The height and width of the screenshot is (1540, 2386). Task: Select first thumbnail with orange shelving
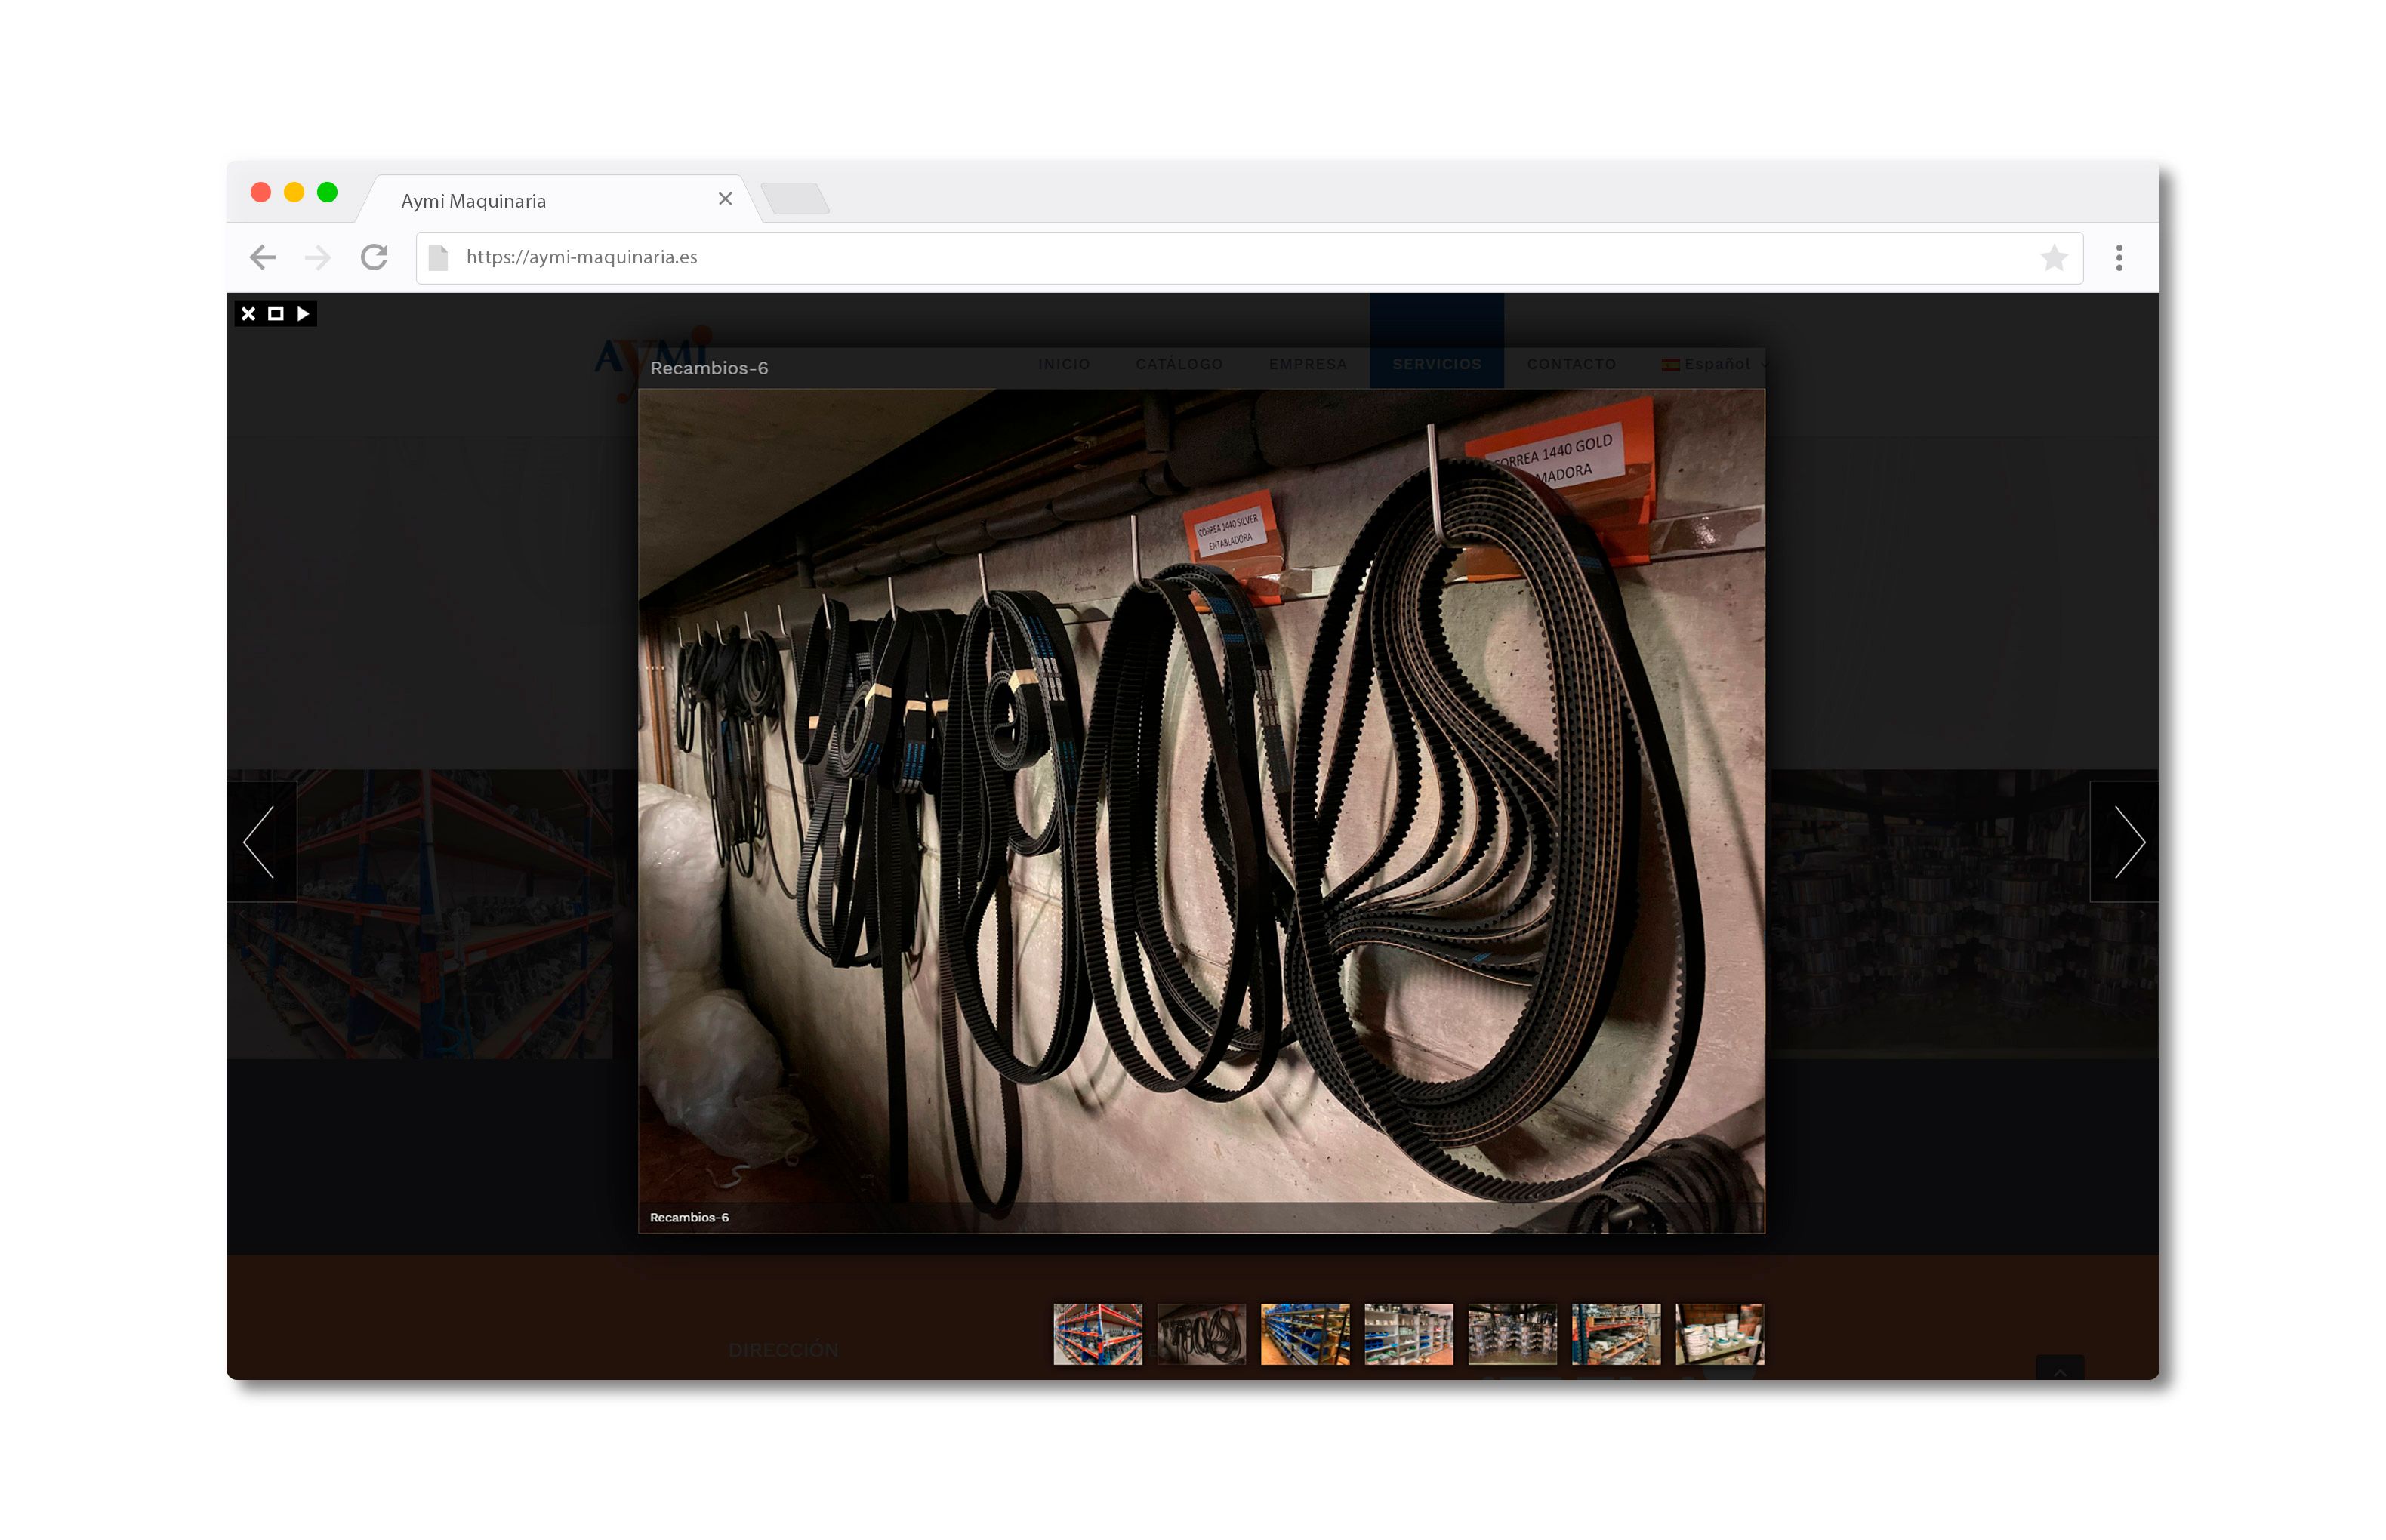1097,1334
